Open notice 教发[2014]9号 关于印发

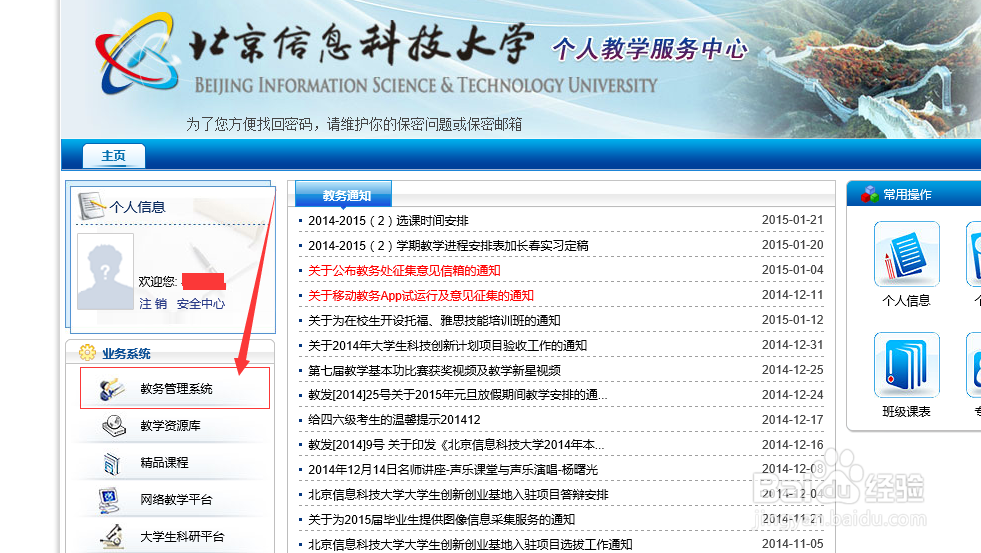456,445
